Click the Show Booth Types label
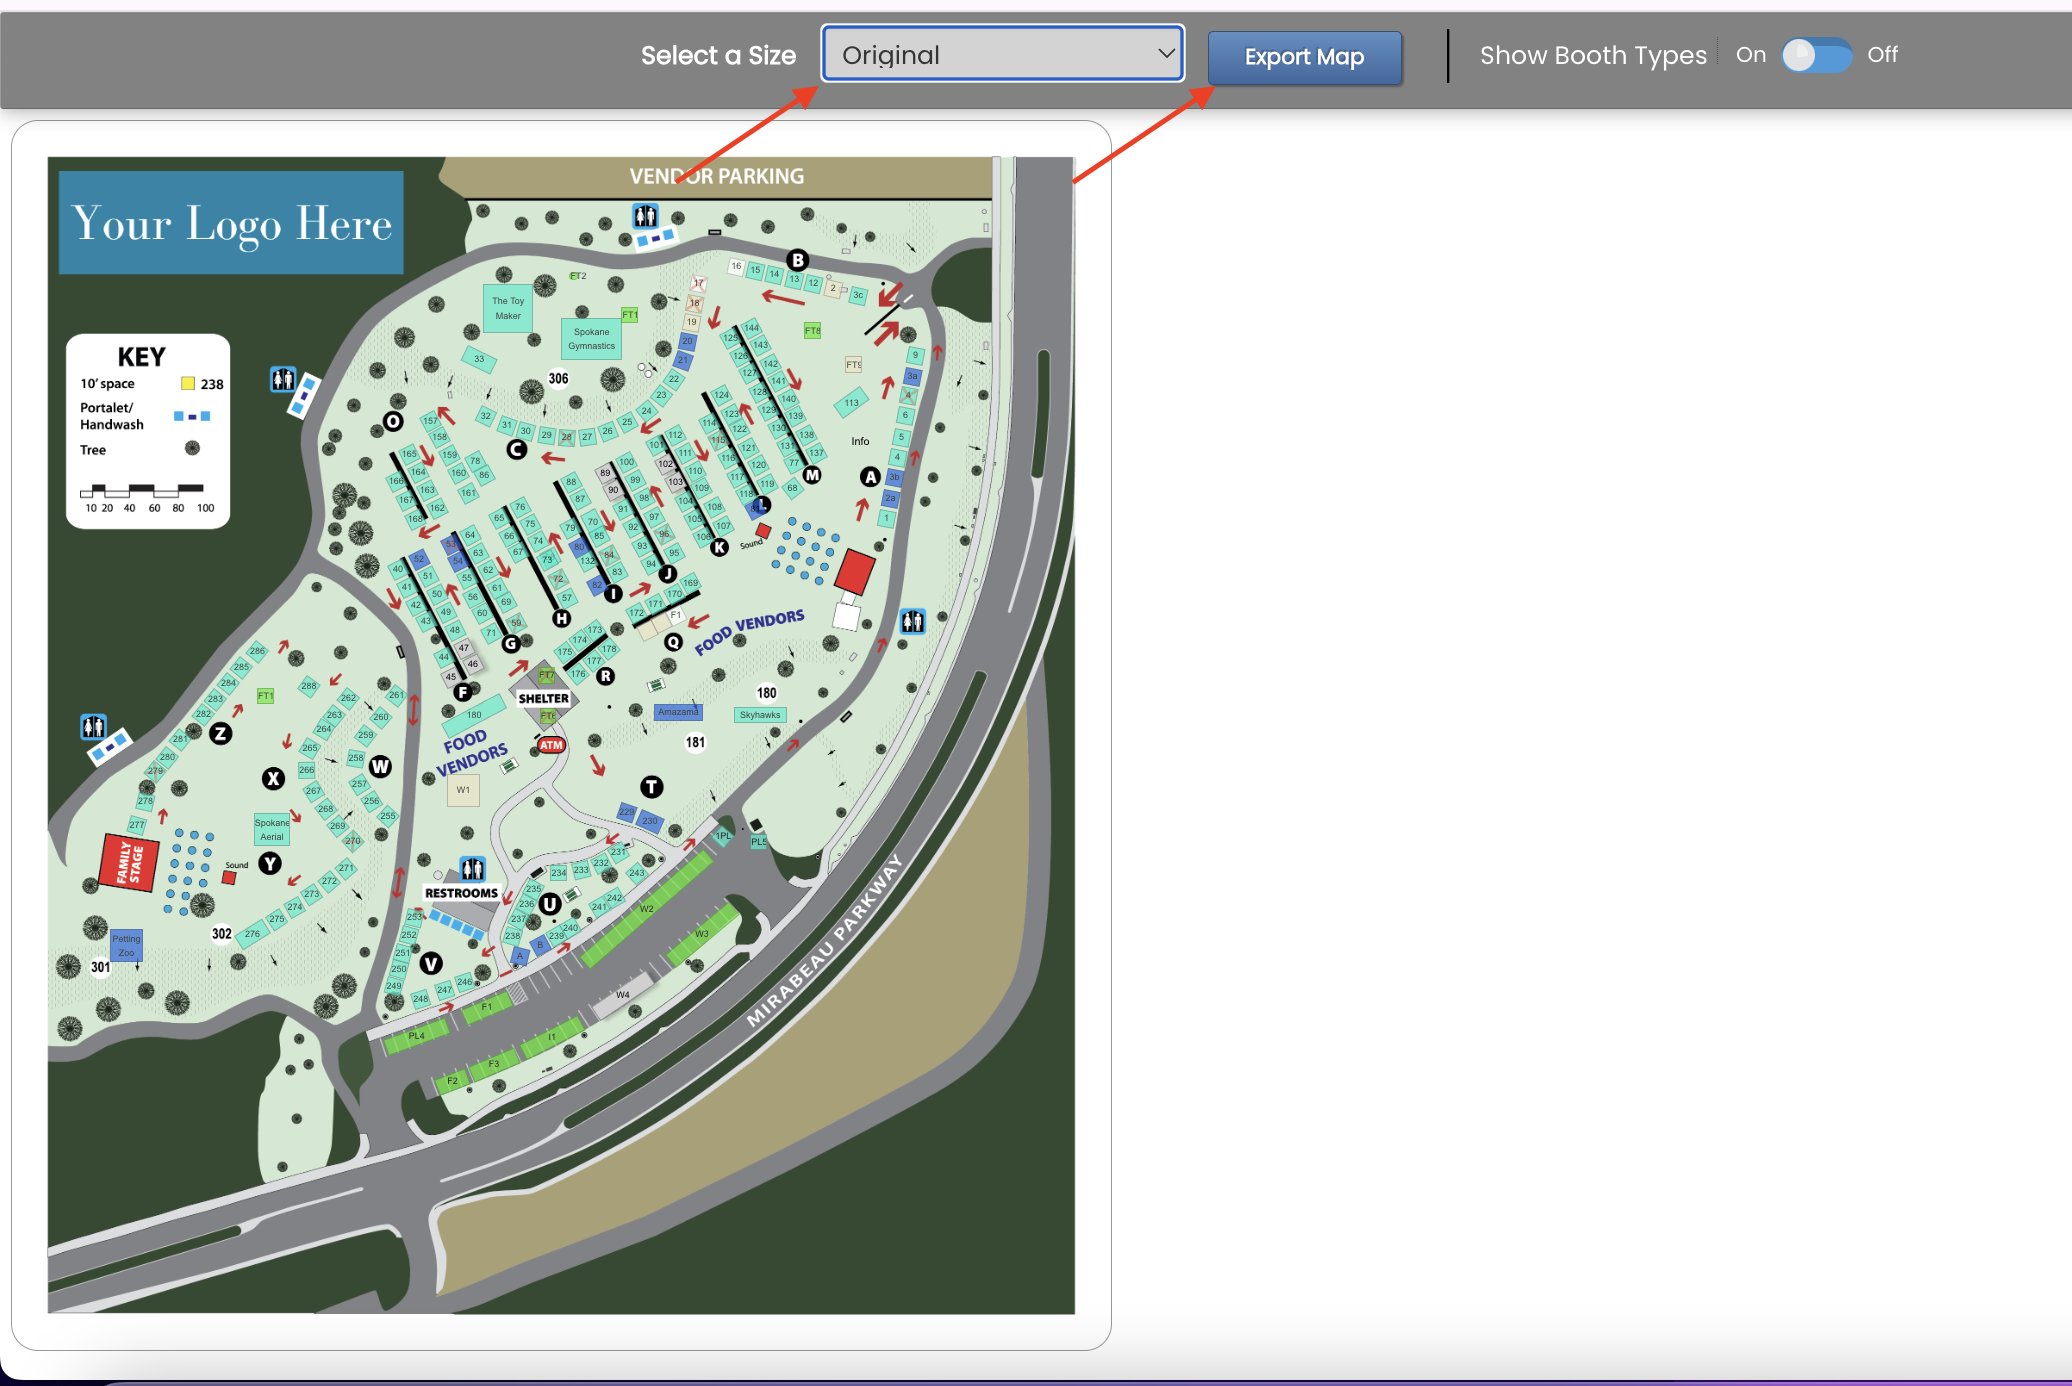 (x=1593, y=55)
